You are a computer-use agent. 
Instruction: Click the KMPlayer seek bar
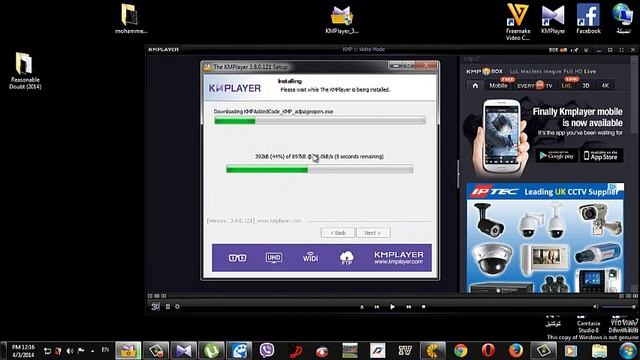pos(392,296)
